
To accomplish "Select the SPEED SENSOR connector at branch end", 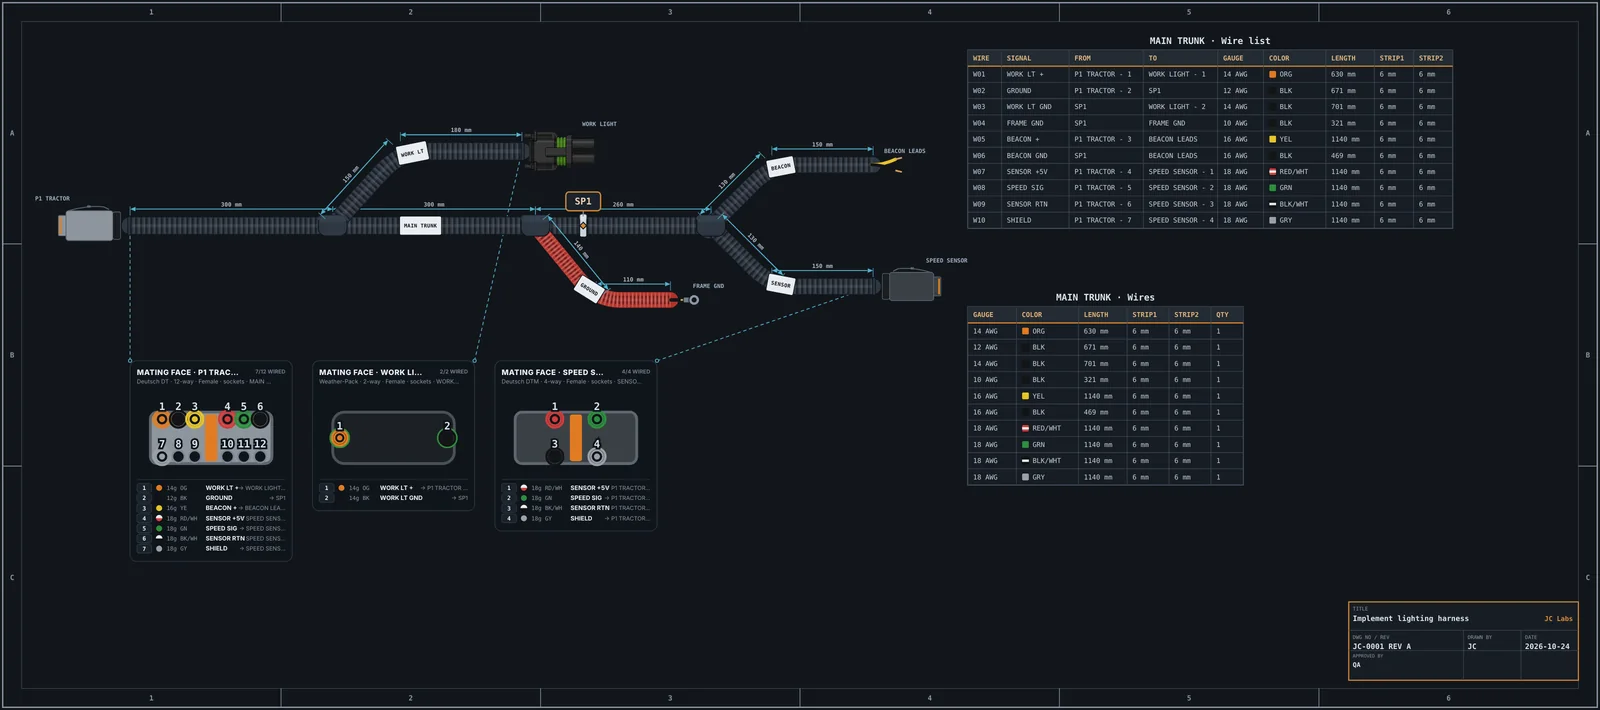I will (911, 285).
